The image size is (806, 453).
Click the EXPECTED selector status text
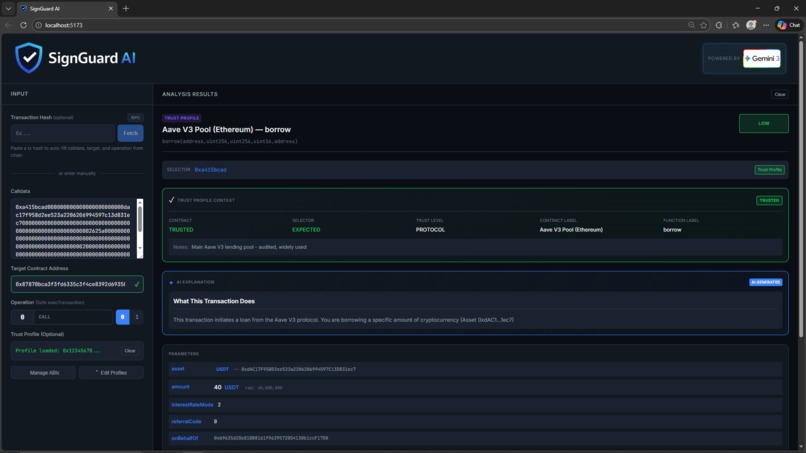[306, 230]
